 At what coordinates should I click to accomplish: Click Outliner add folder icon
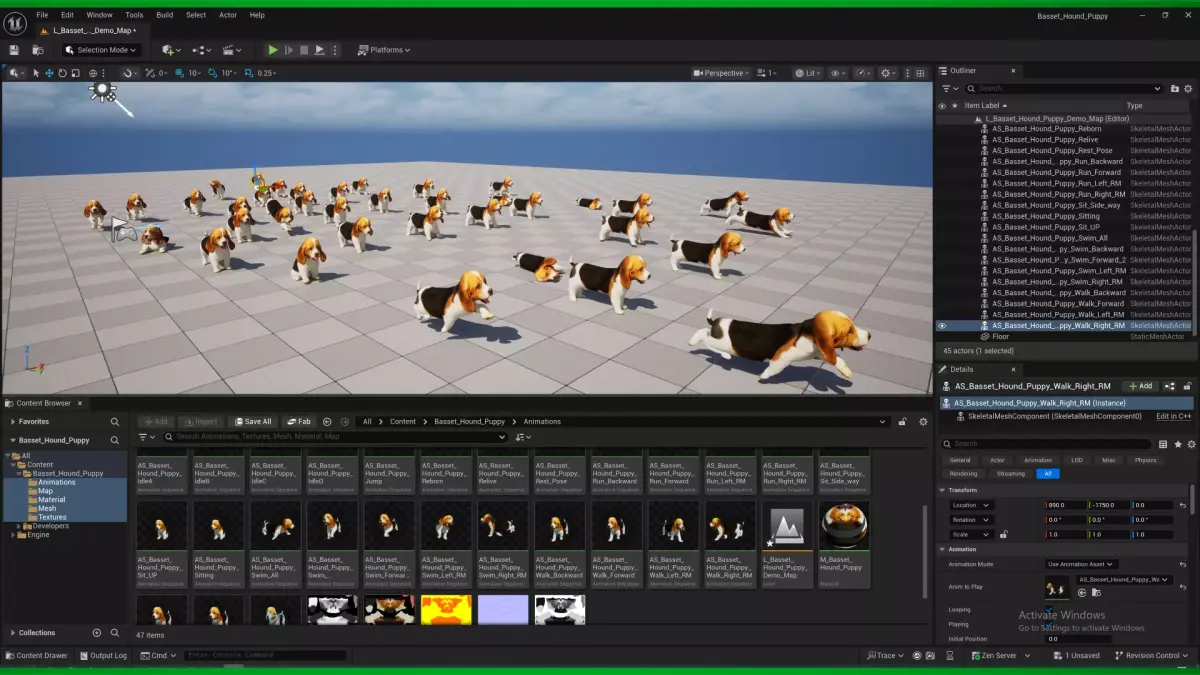1175,88
